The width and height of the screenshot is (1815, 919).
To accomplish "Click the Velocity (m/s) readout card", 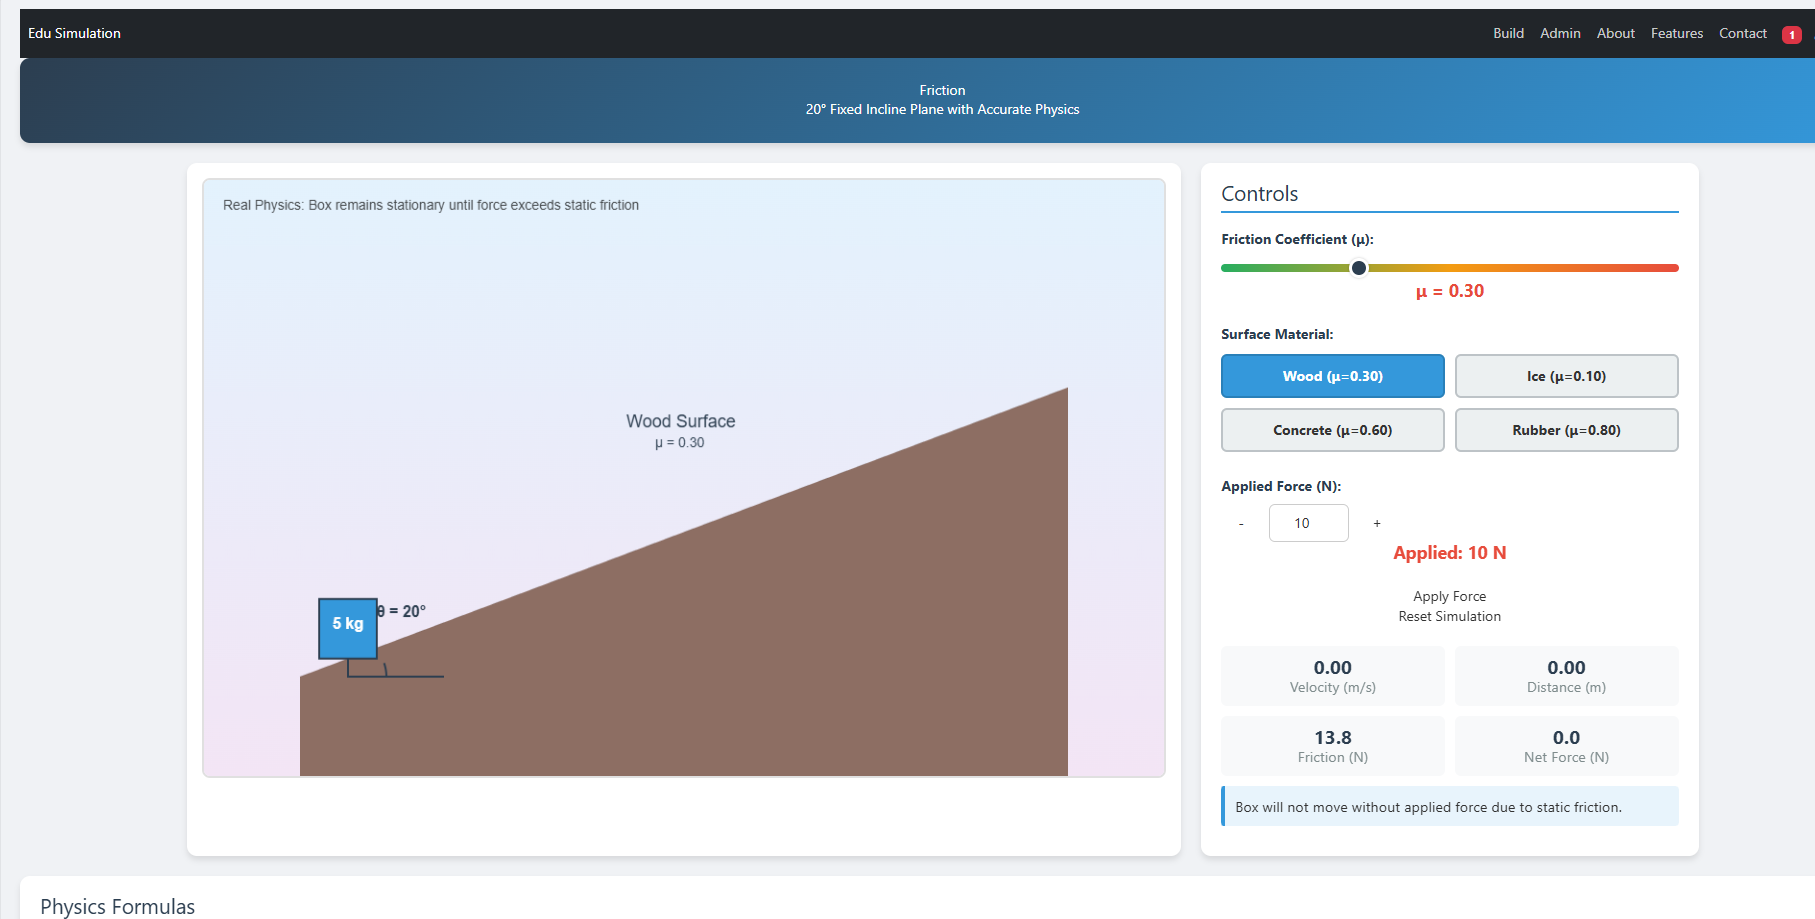I will point(1332,676).
